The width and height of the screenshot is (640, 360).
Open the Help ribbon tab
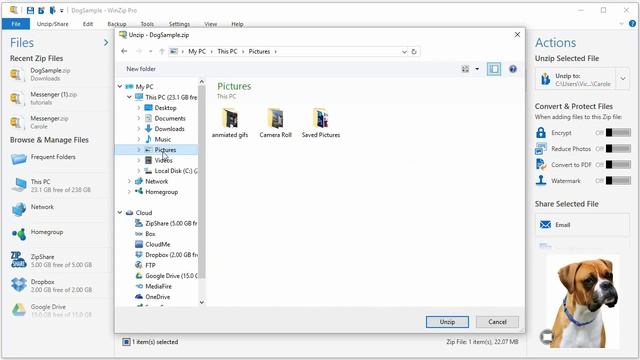coord(237,24)
